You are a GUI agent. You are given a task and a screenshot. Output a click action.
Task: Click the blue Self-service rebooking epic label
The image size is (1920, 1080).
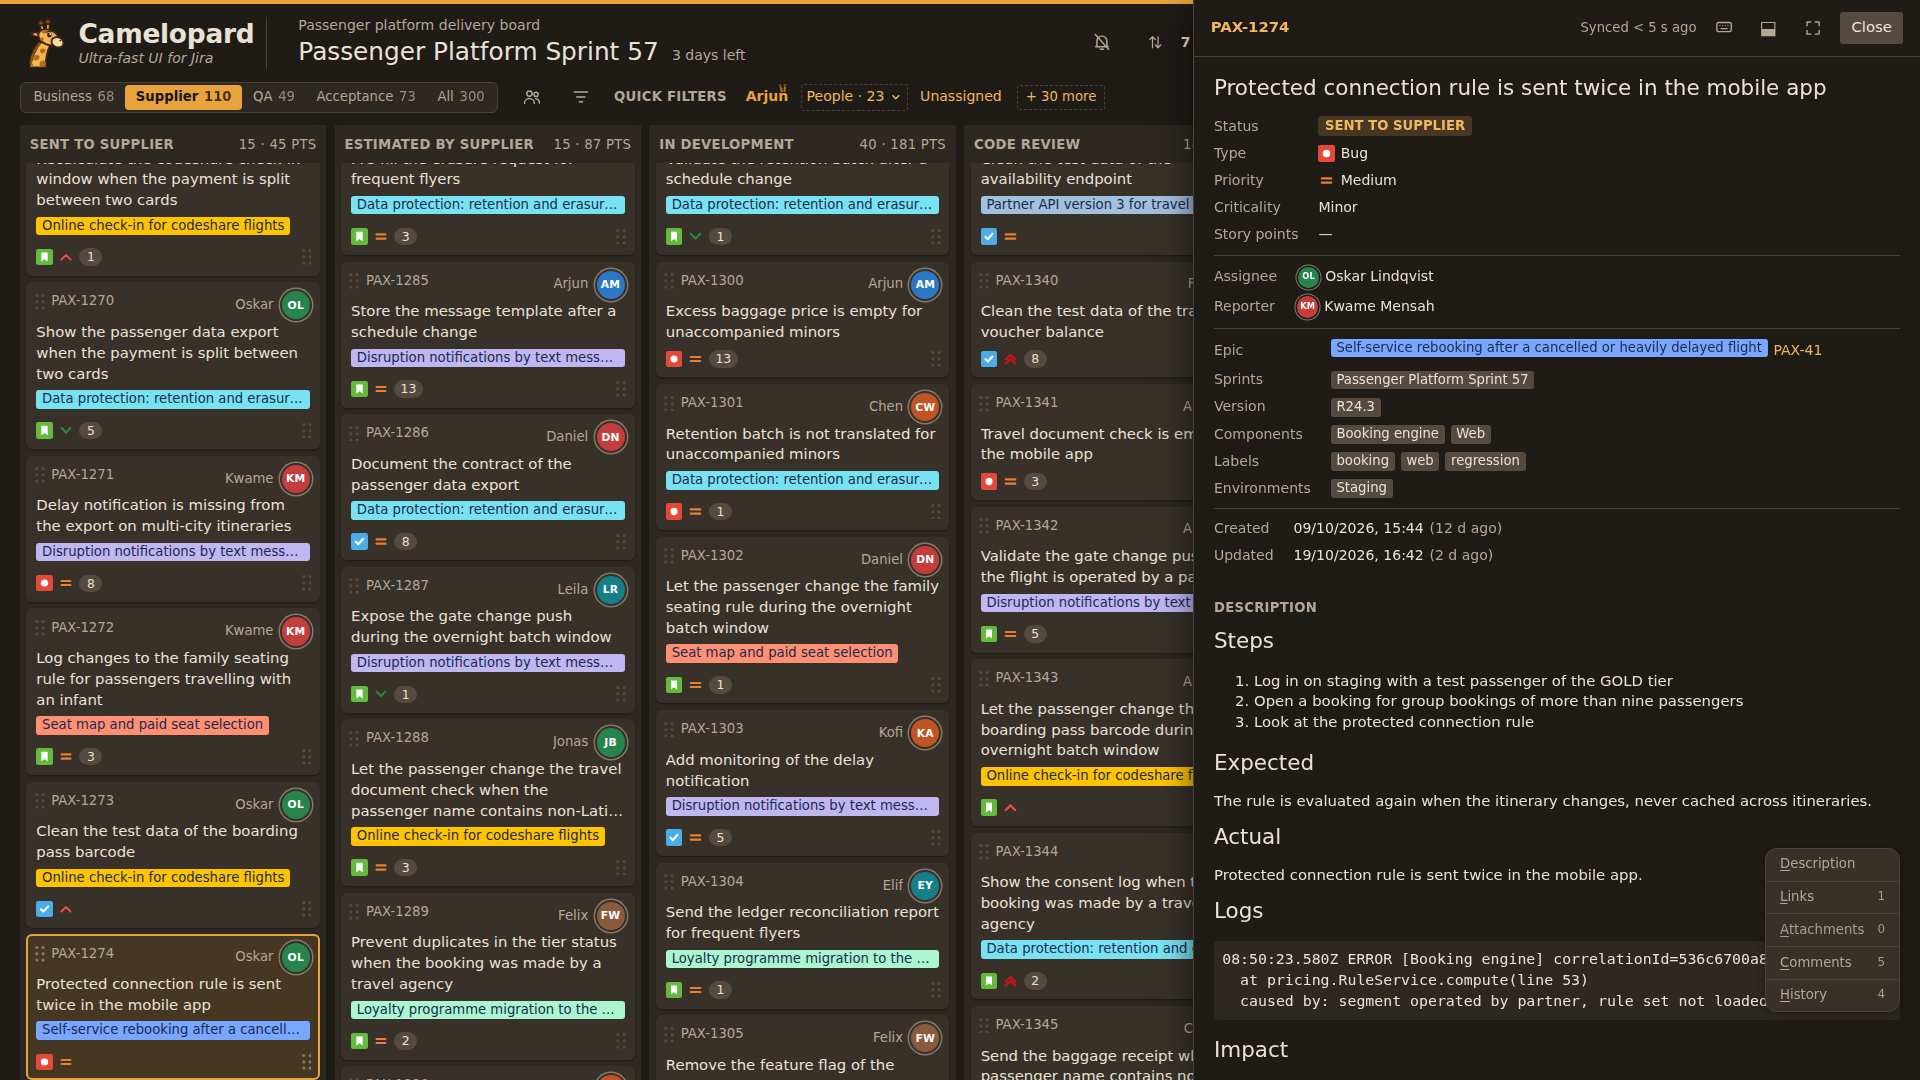pos(1548,348)
